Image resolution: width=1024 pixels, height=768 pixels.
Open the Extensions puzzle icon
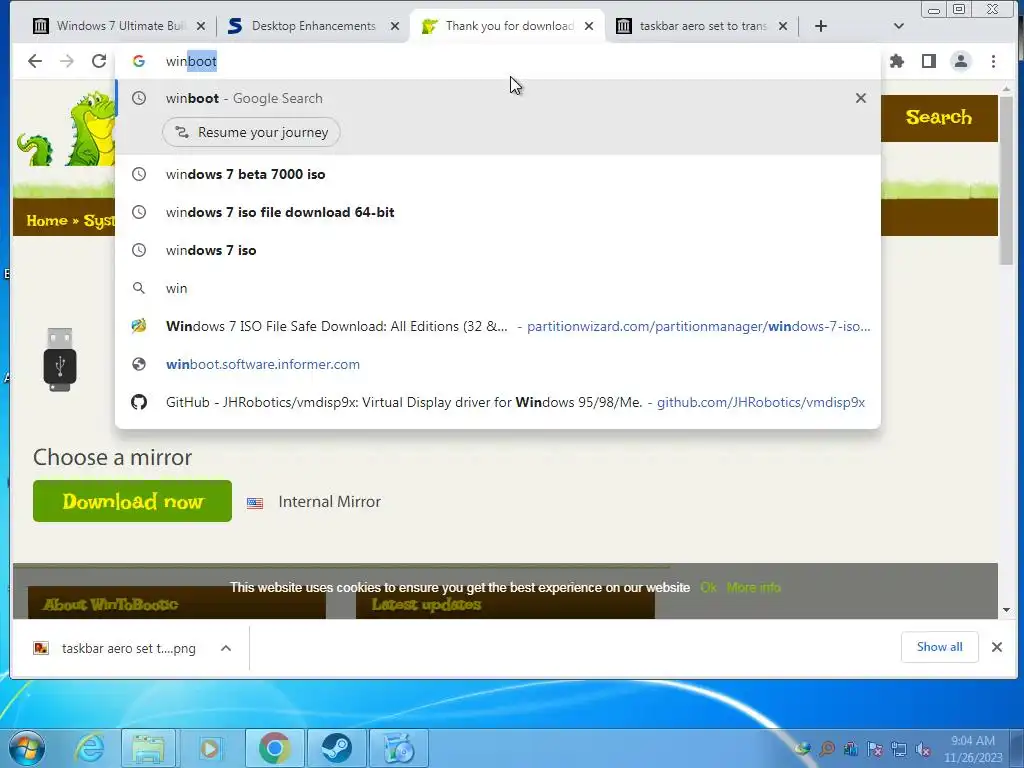click(x=897, y=61)
